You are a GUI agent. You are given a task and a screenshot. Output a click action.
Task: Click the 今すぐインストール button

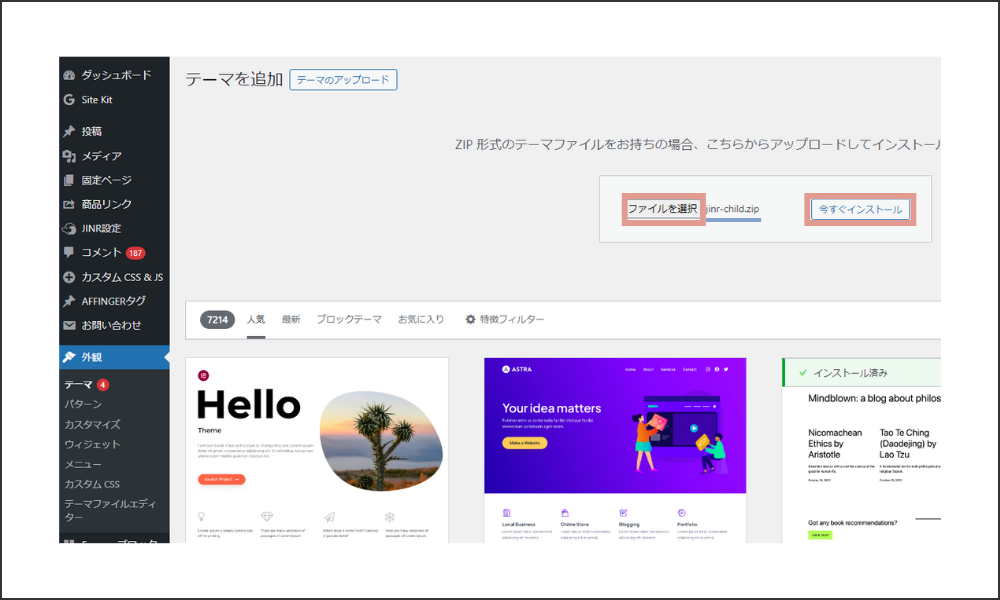coord(860,209)
